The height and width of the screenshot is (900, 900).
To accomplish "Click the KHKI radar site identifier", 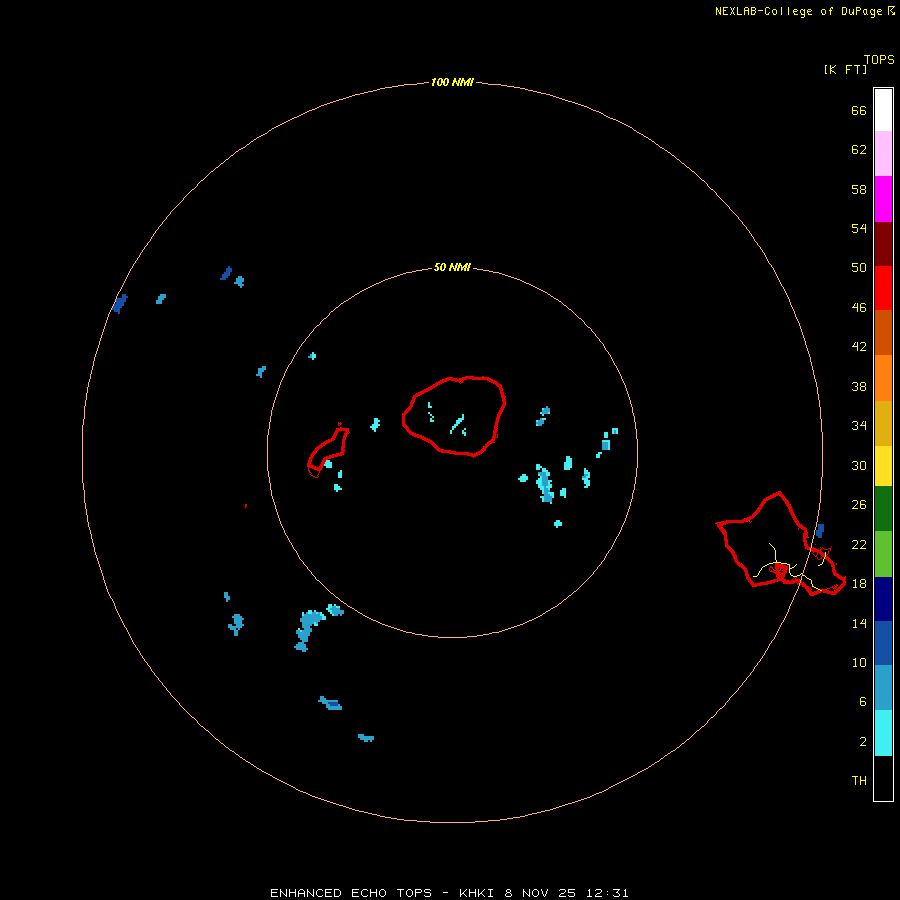I will (x=478, y=893).
